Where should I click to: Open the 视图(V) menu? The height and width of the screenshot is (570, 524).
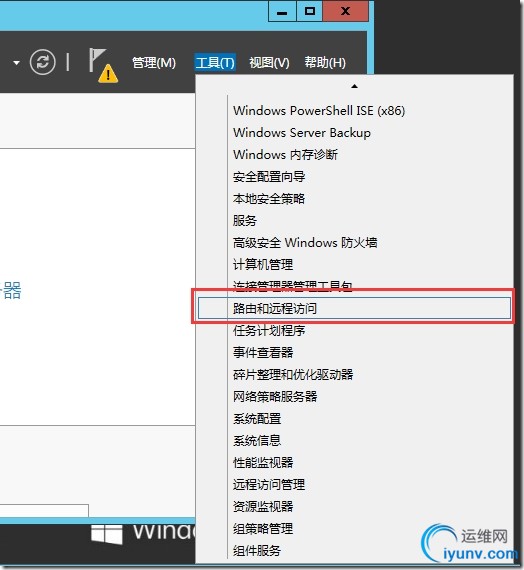[x=269, y=63]
